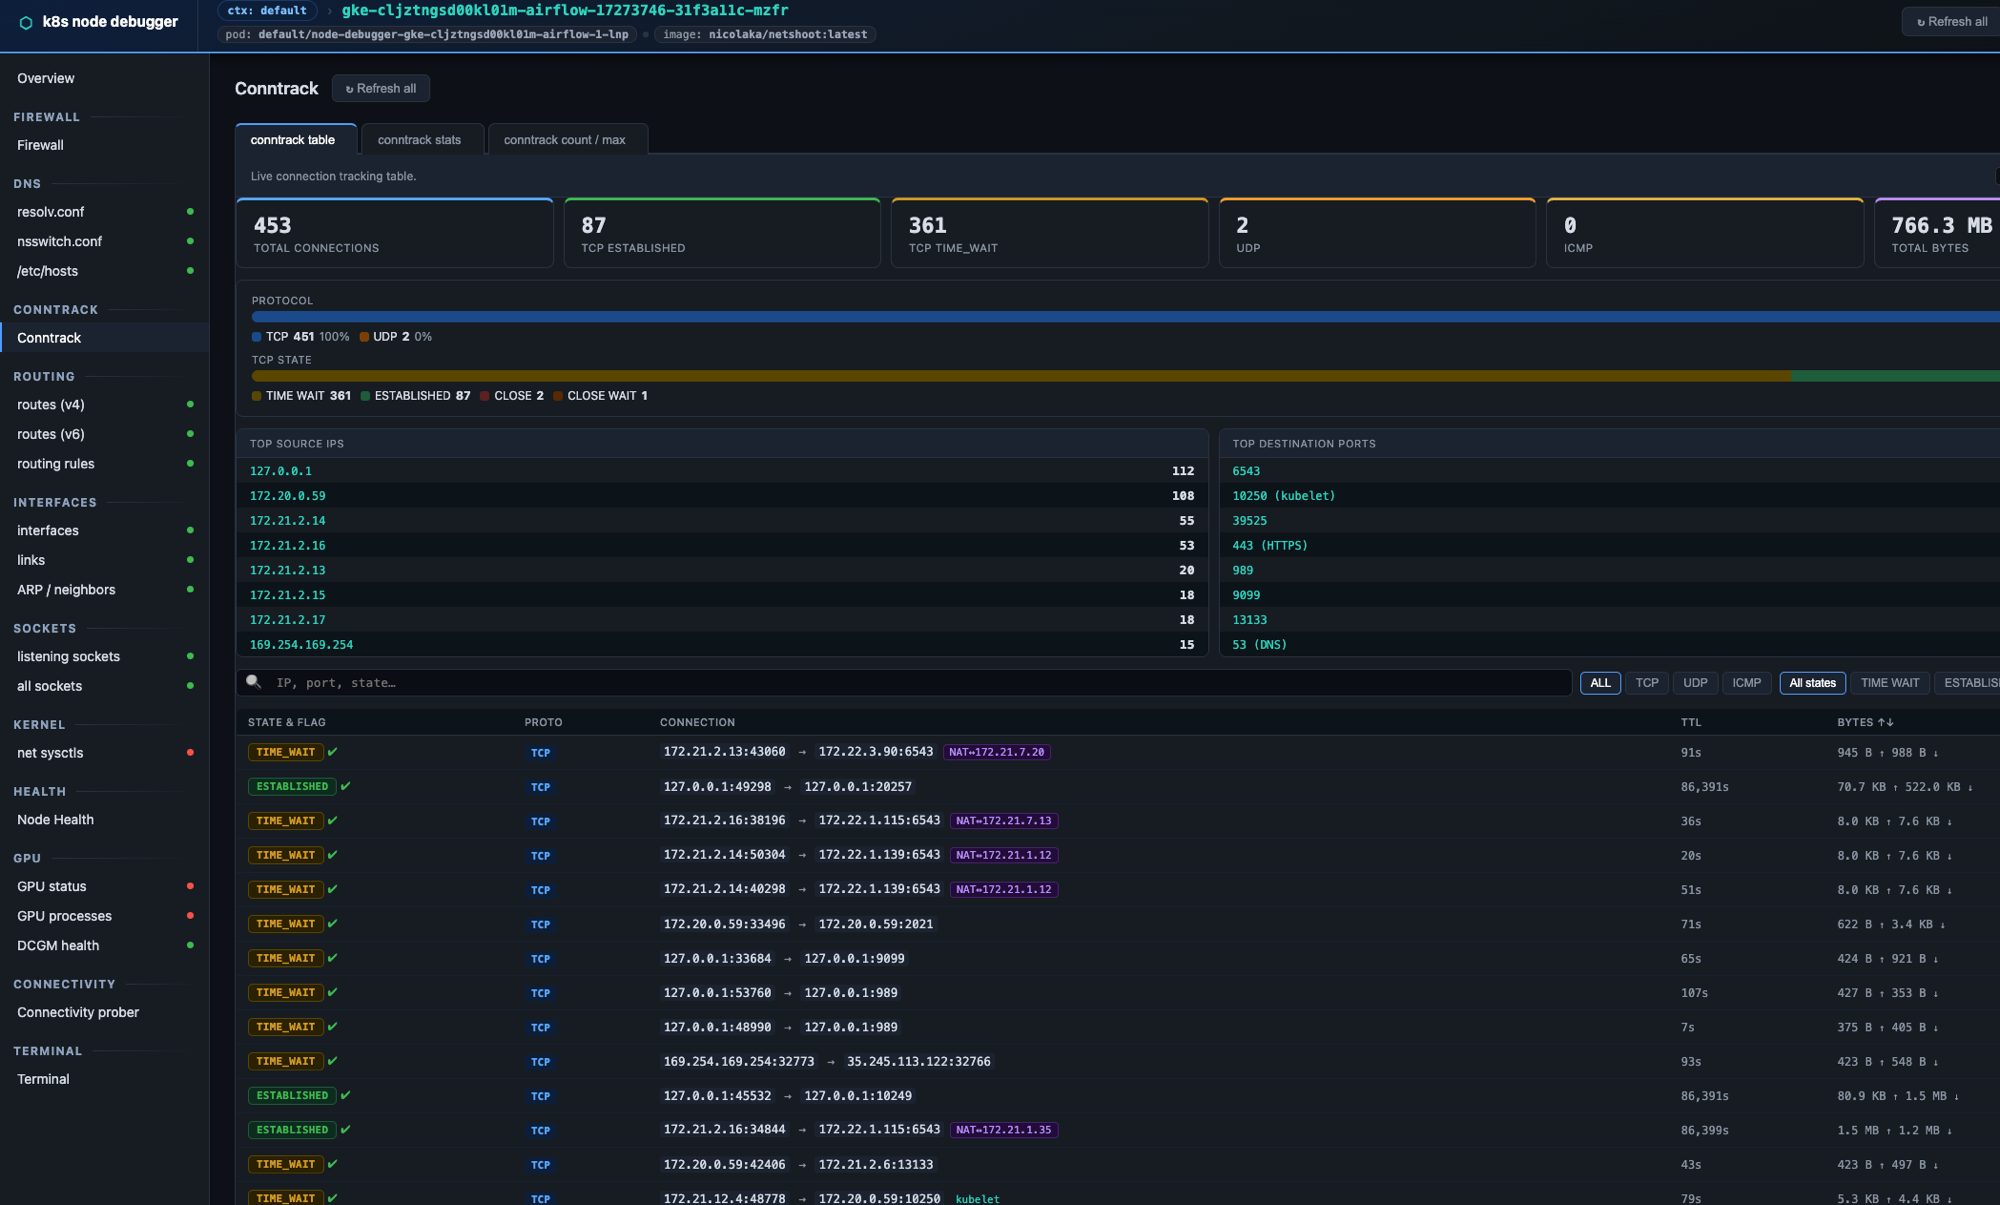Filter connections by ALL protocols
Image resolution: width=2000 pixels, height=1205 pixels.
coord(1600,683)
